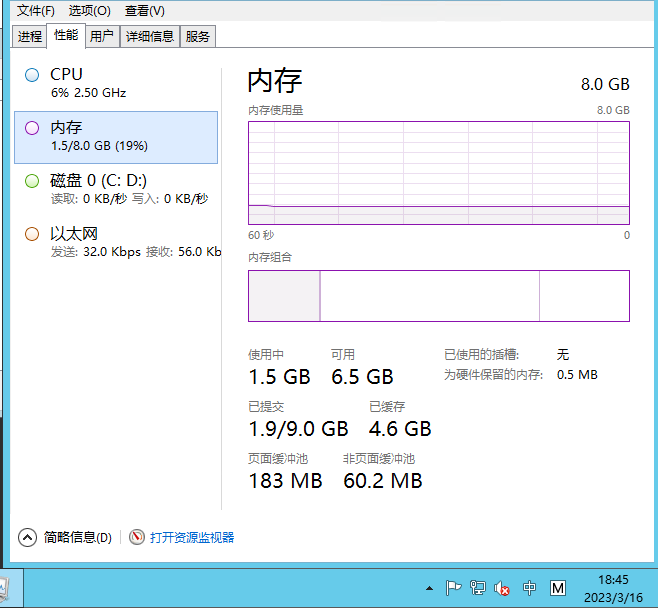This screenshot has height=608, width=658.
Task: Switch to the 进程 tab
Action: tap(30, 37)
